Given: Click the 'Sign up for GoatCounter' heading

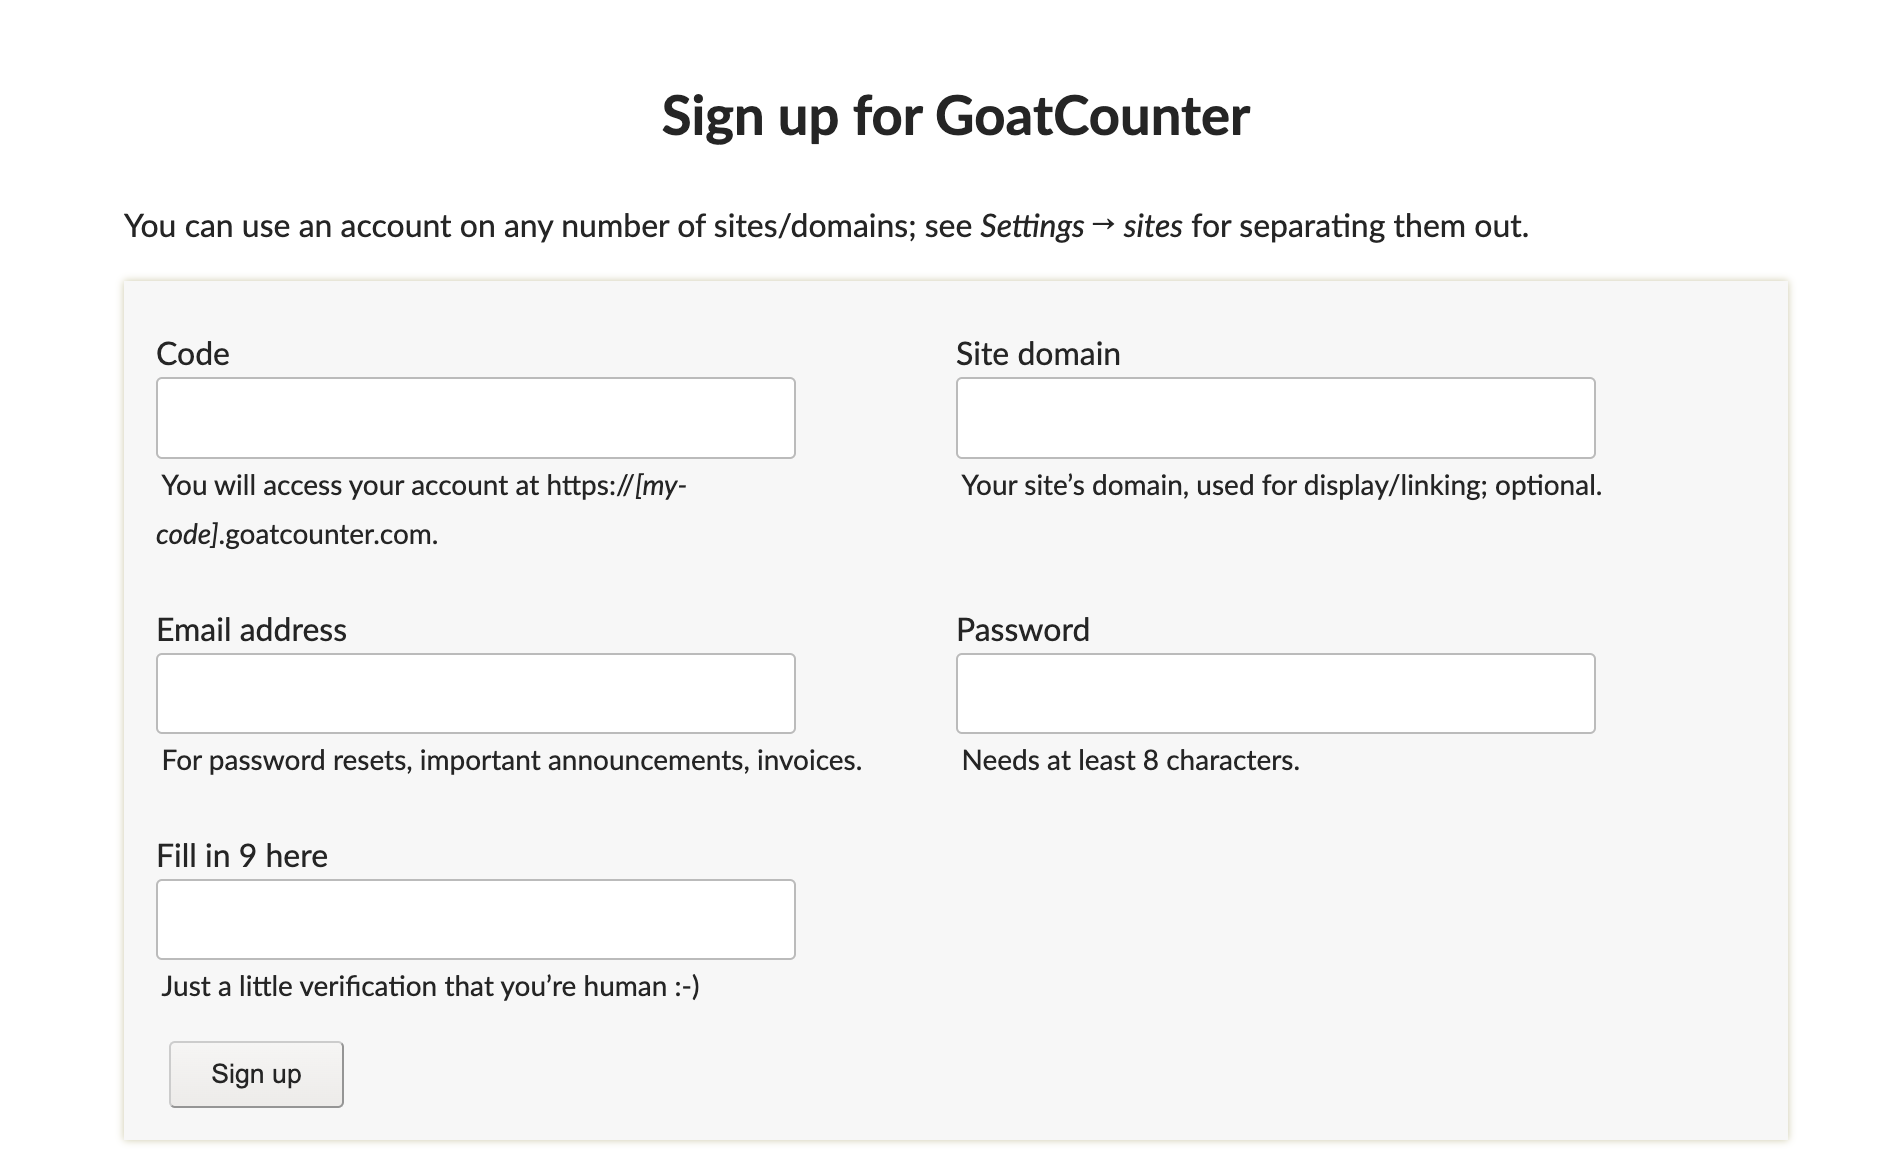Looking at the screenshot, I should [x=955, y=115].
